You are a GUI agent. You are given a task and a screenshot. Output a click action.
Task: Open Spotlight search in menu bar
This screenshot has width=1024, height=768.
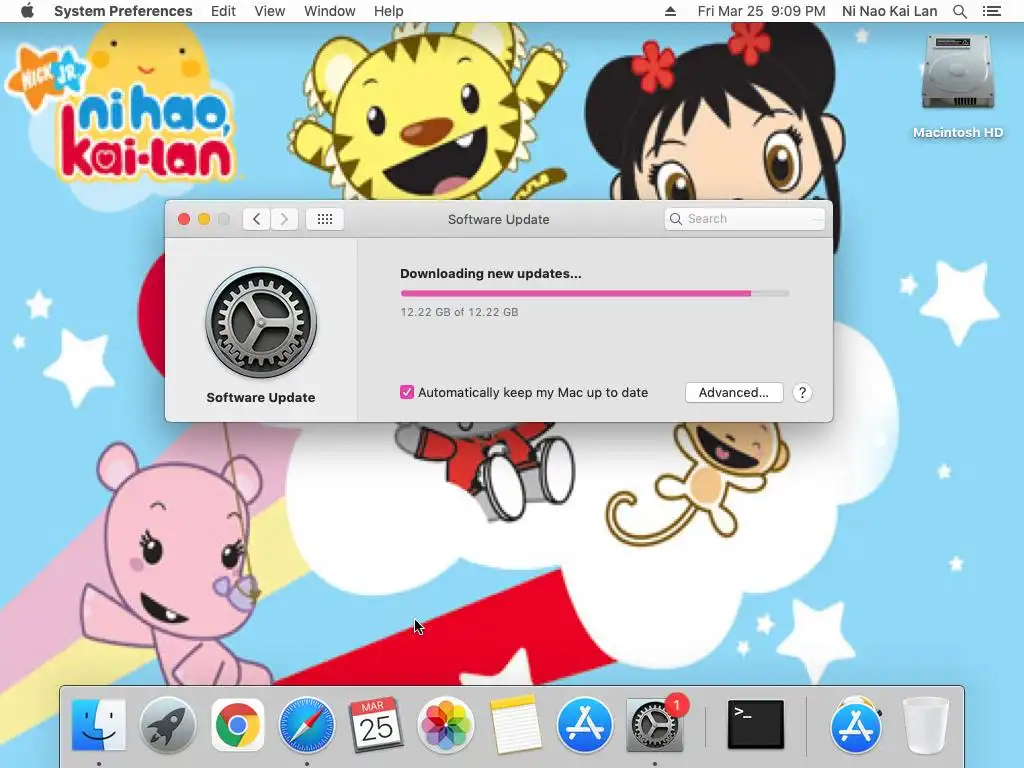pos(959,11)
